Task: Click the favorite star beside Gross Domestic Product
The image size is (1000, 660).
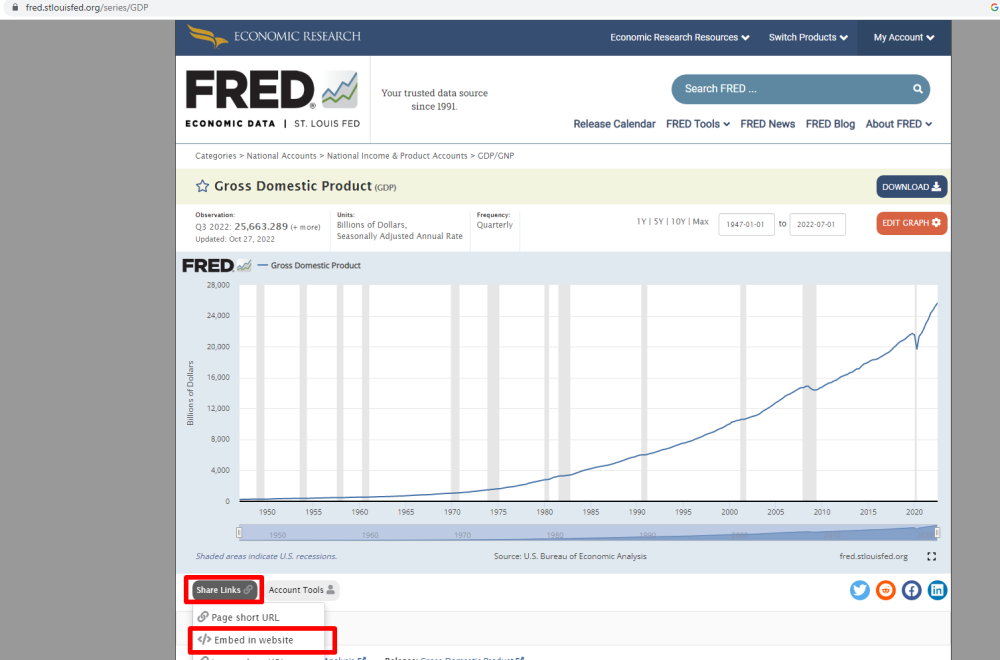Action: (202, 186)
